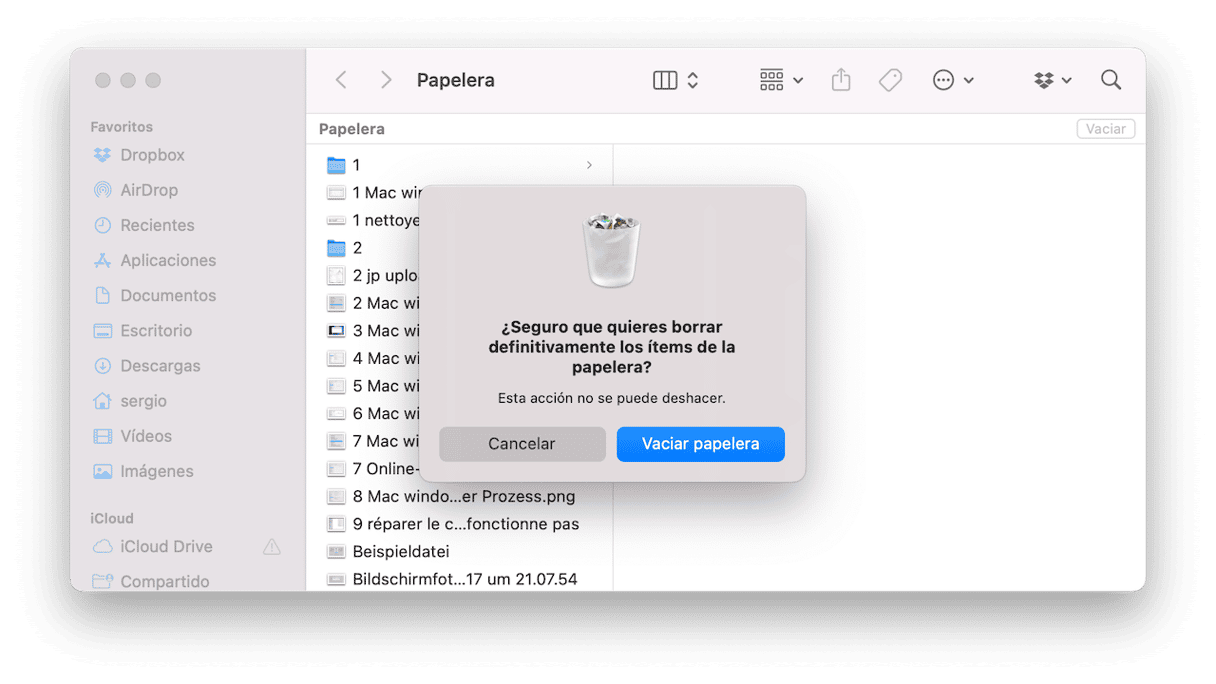Click the small Vaciar button
This screenshot has width=1216, height=684.
coord(1105,129)
